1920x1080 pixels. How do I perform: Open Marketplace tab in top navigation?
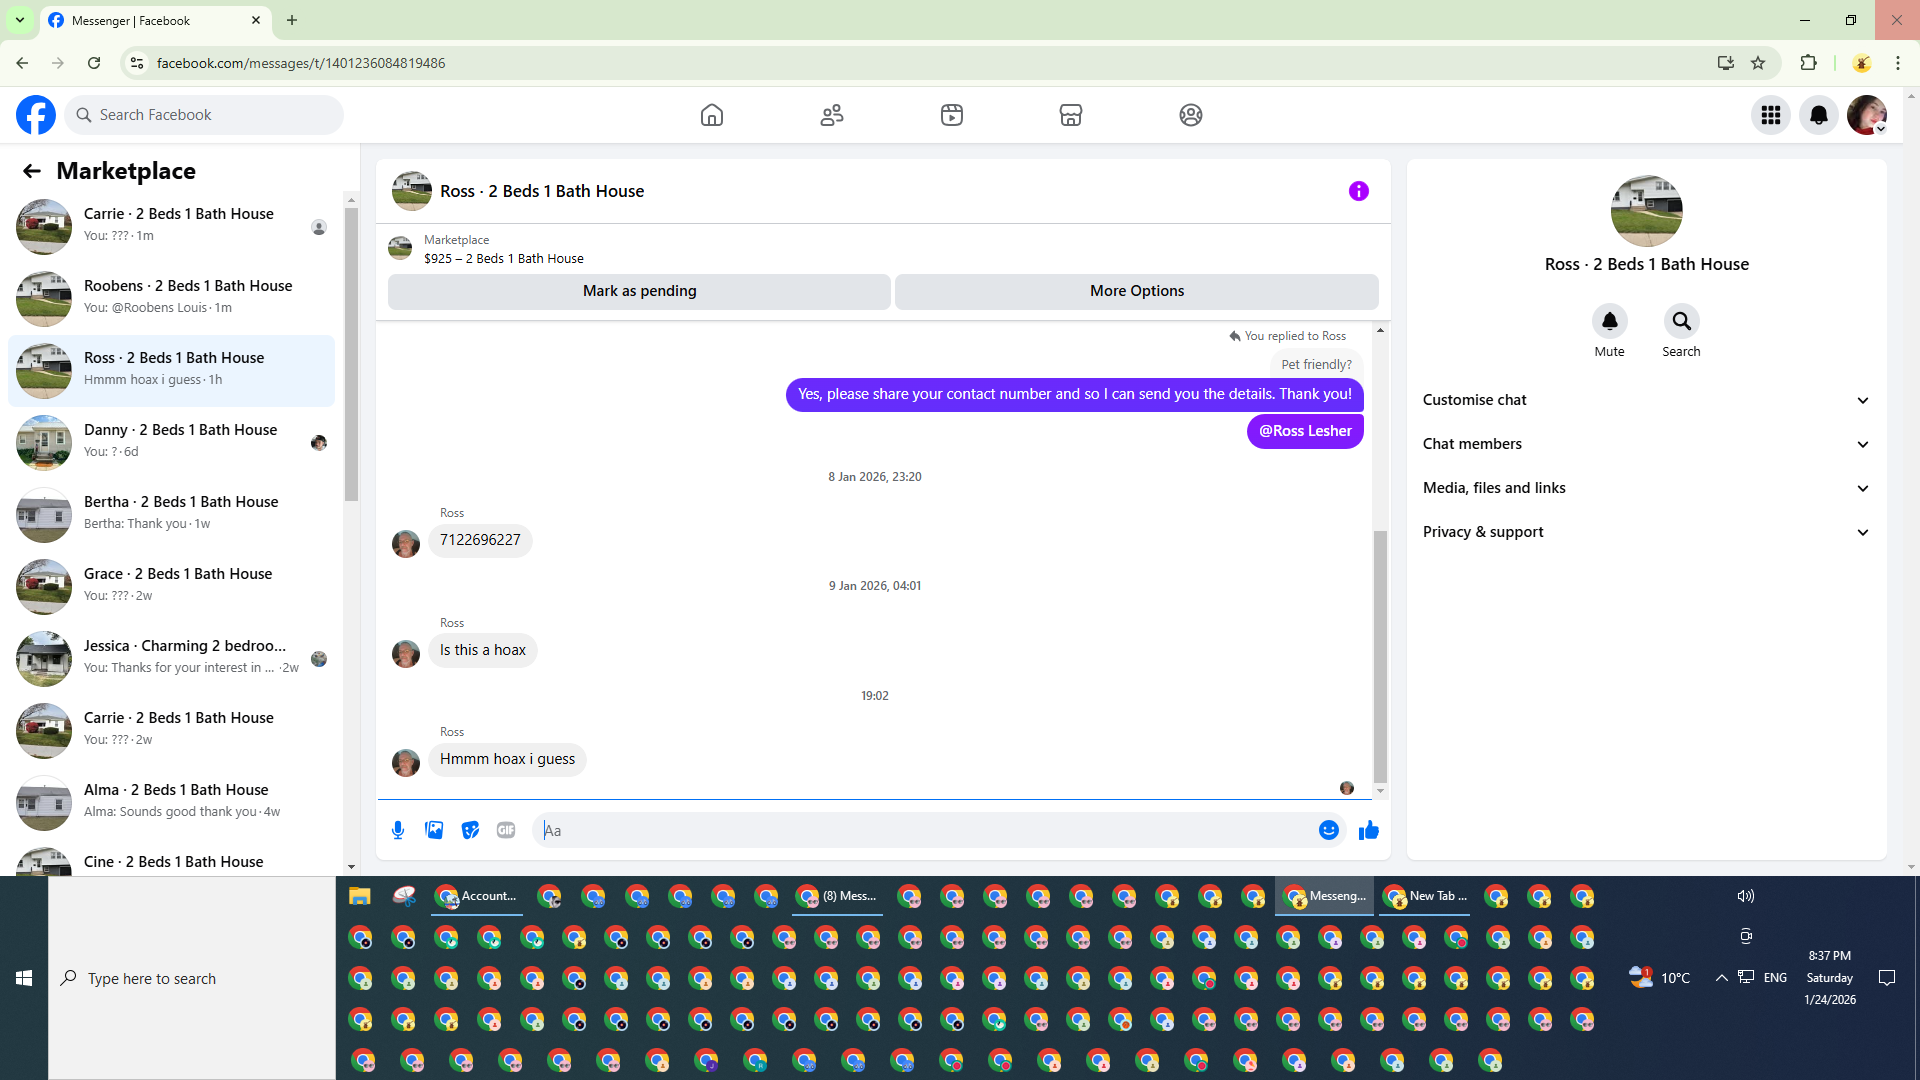tap(1071, 115)
